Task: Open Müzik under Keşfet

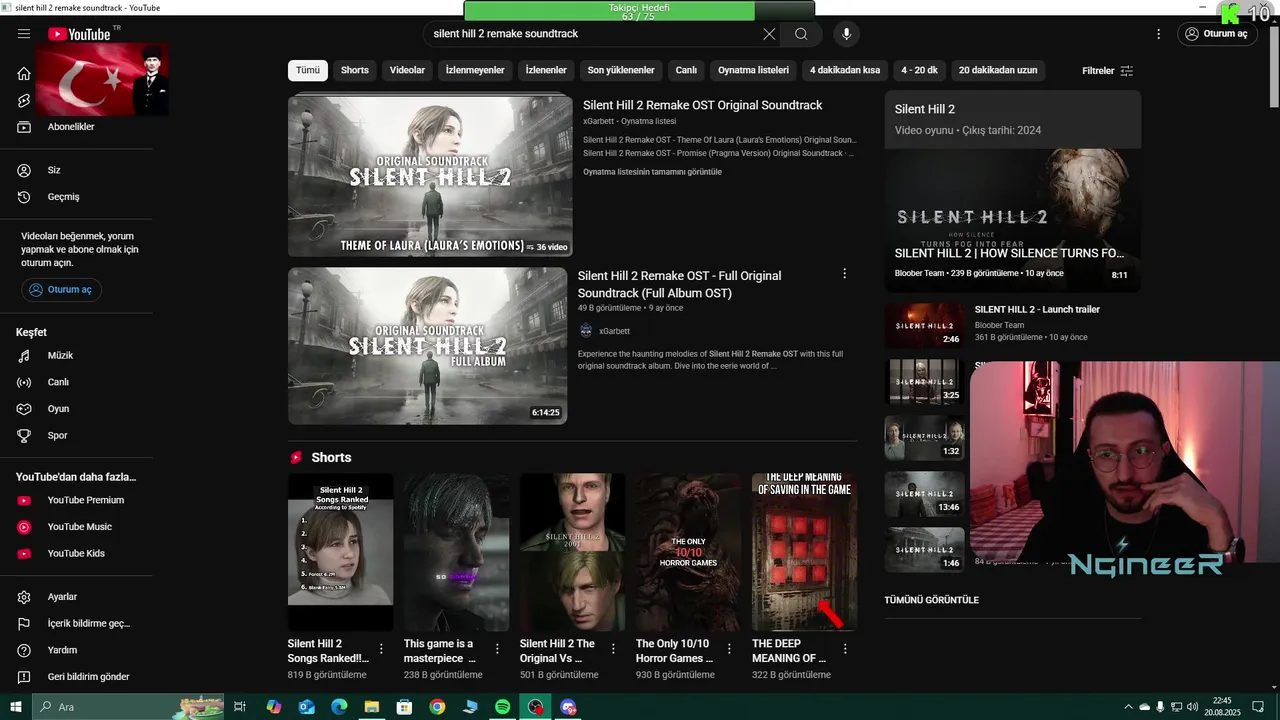Action: point(60,356)
